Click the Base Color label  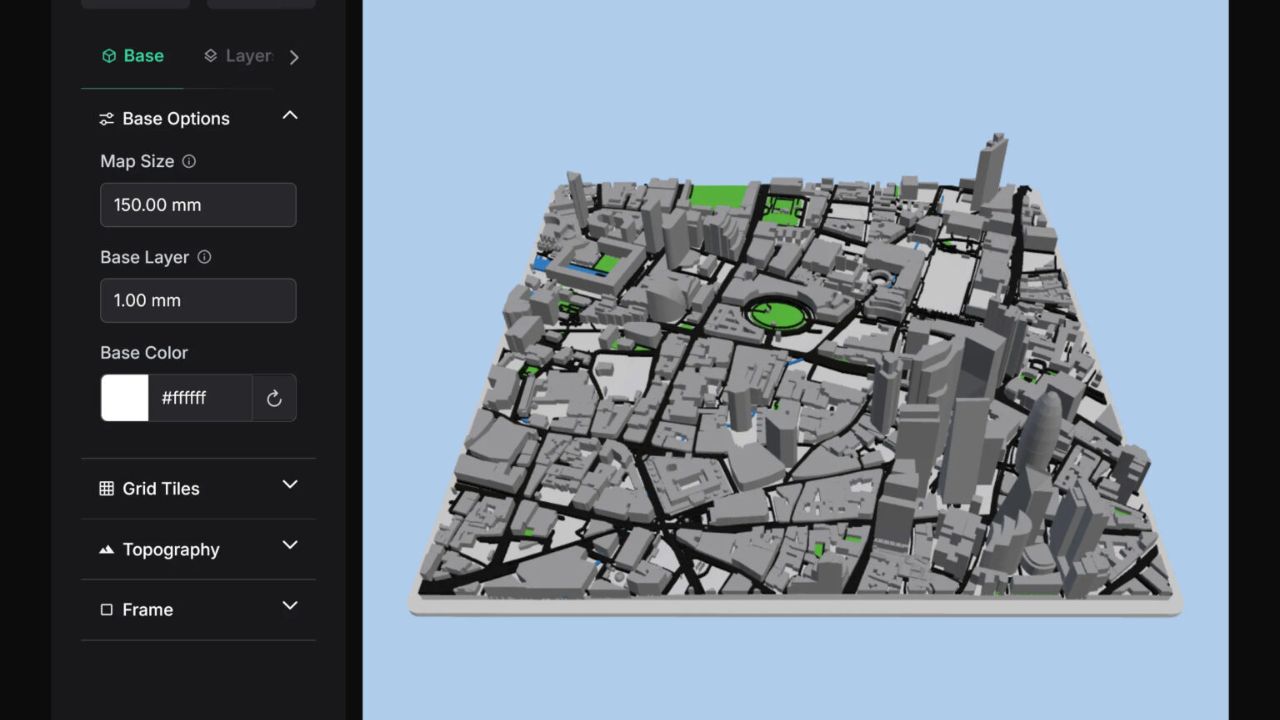point(144,353)
